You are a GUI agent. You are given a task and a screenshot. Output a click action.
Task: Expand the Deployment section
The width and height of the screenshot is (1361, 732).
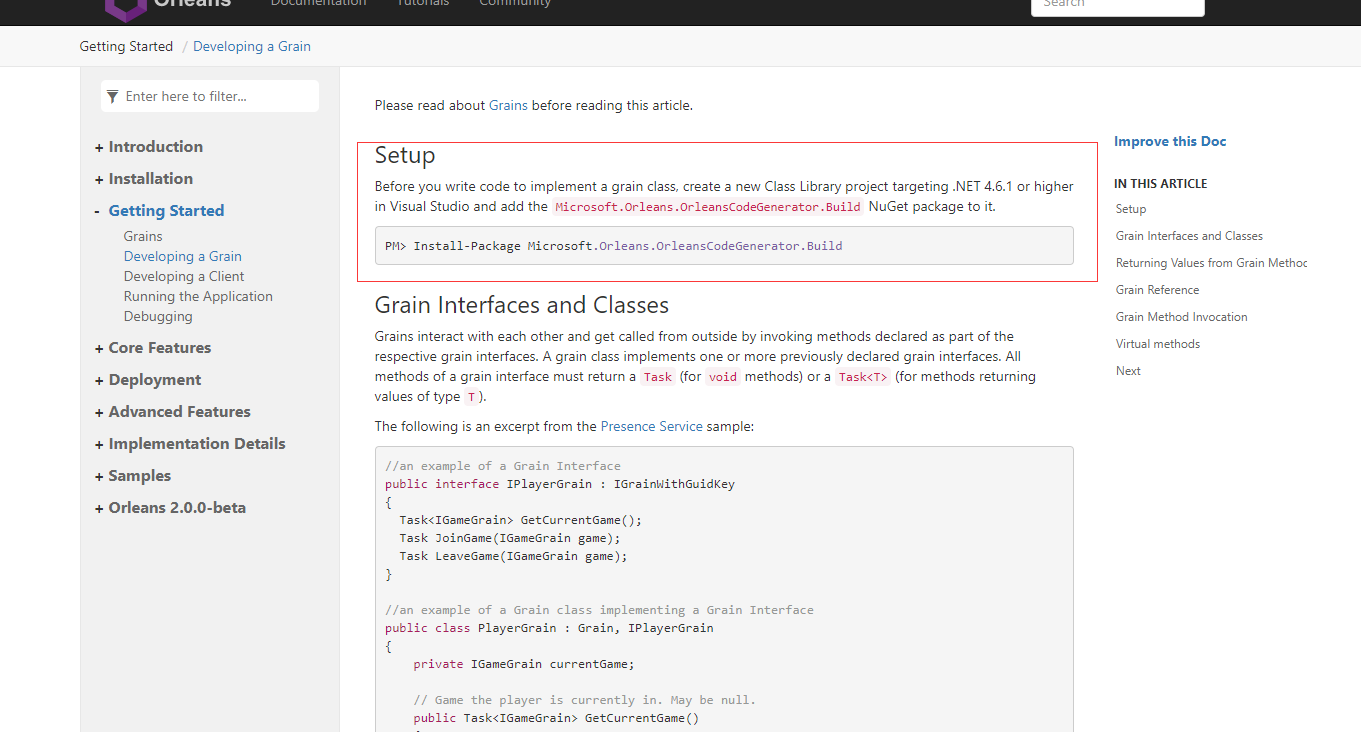[x=98, y=379]
